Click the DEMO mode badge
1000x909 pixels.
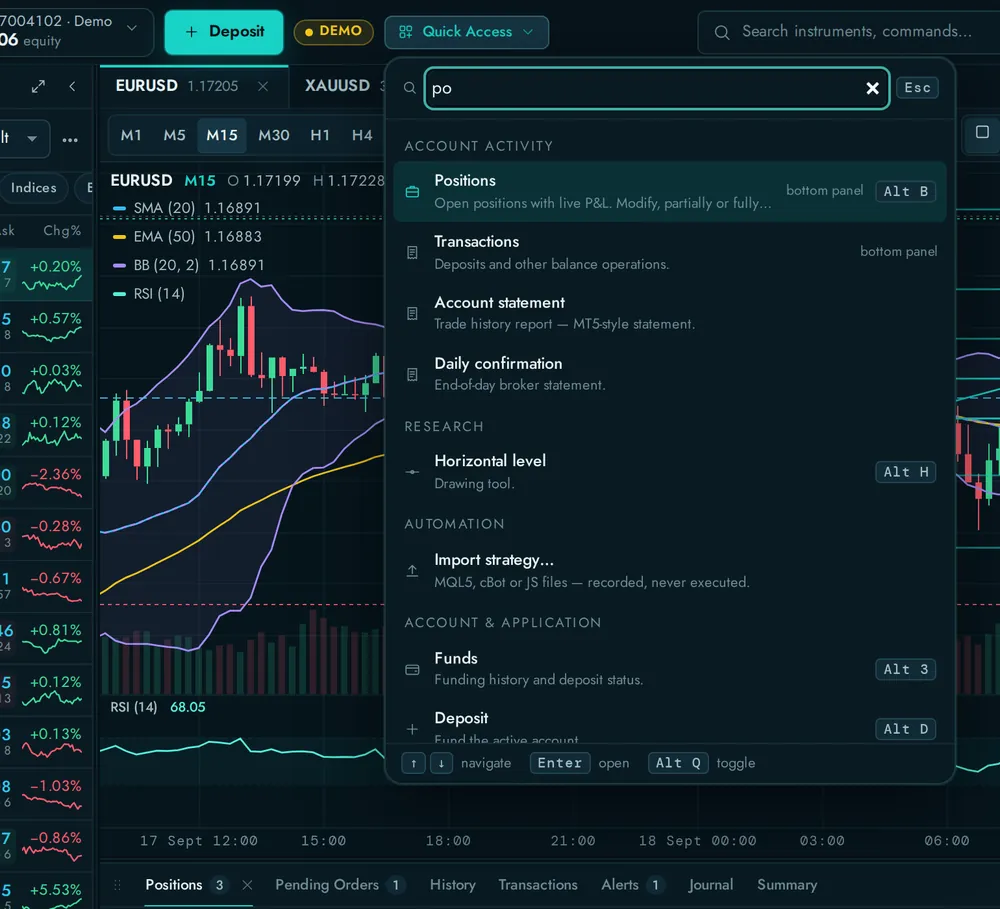pos(334,31)
